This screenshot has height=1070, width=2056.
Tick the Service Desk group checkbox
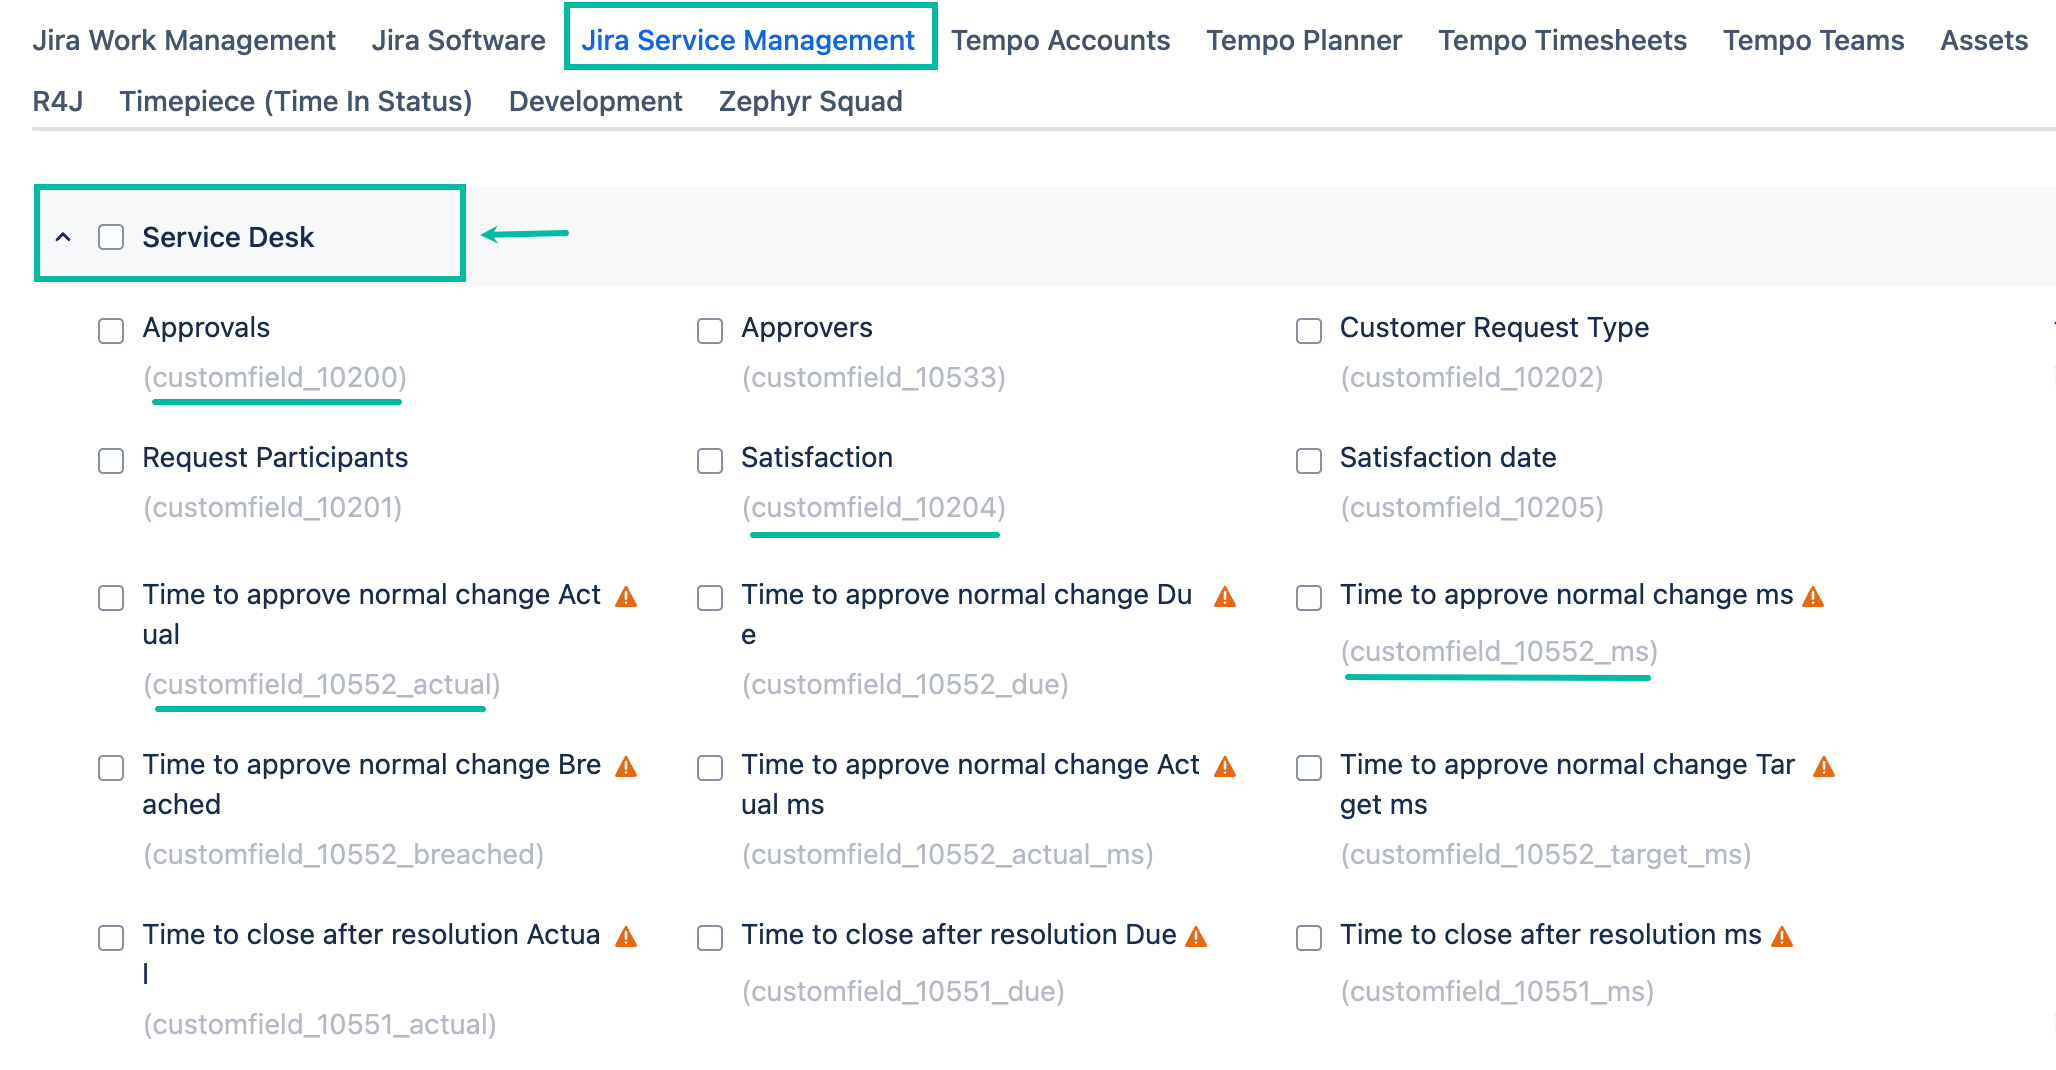tap(111, 237)
